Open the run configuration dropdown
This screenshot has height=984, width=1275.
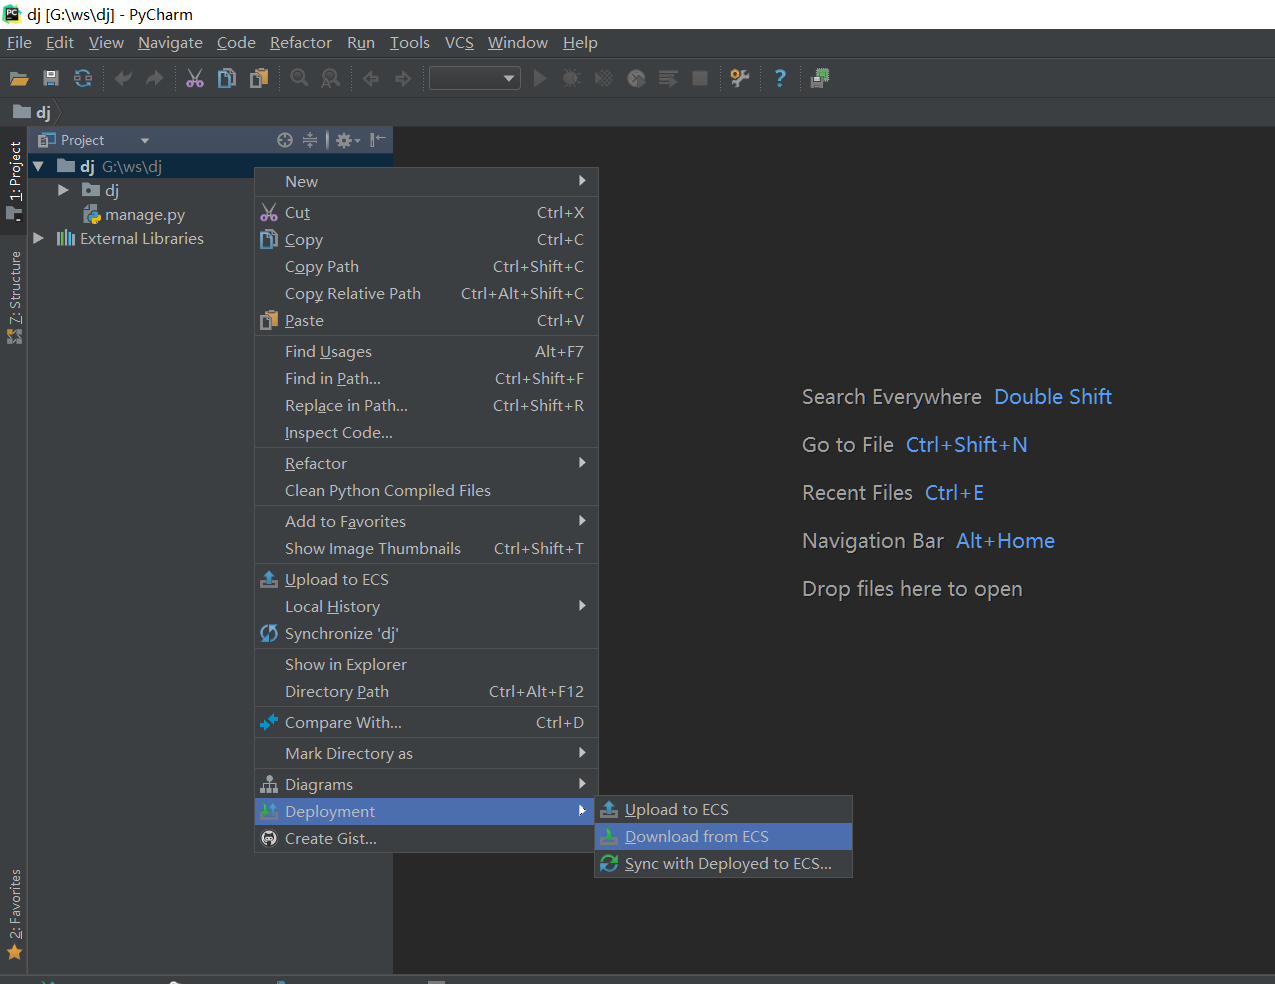(x=475, y=78)
